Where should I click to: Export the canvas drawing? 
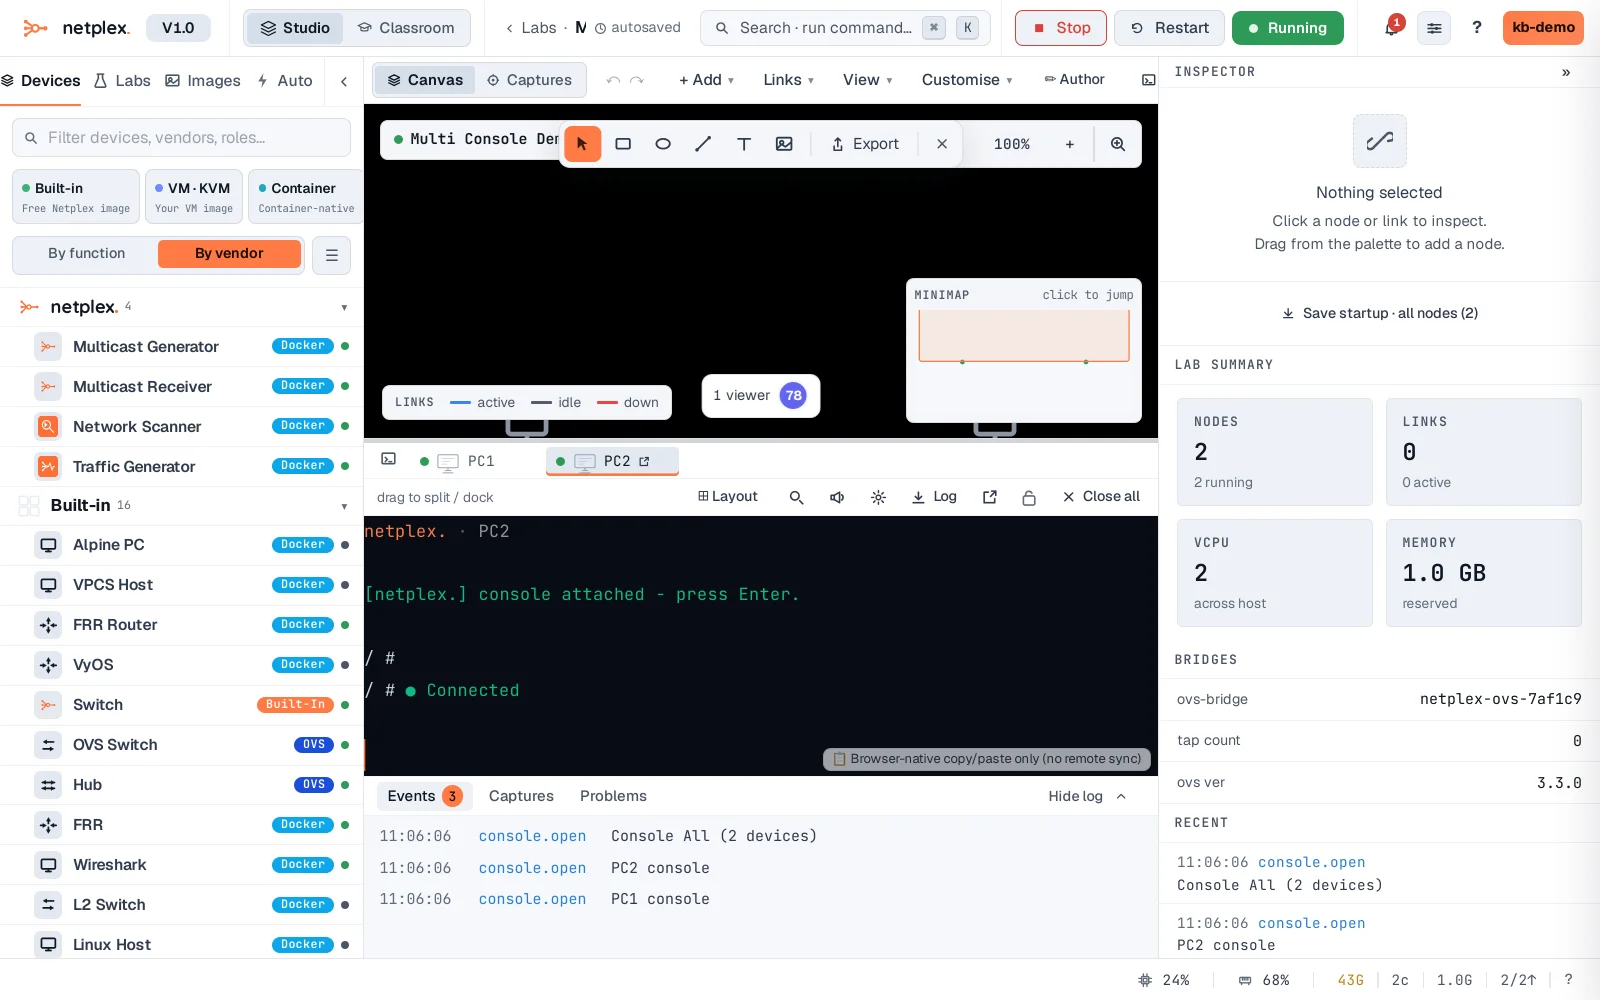coord(865,144)
